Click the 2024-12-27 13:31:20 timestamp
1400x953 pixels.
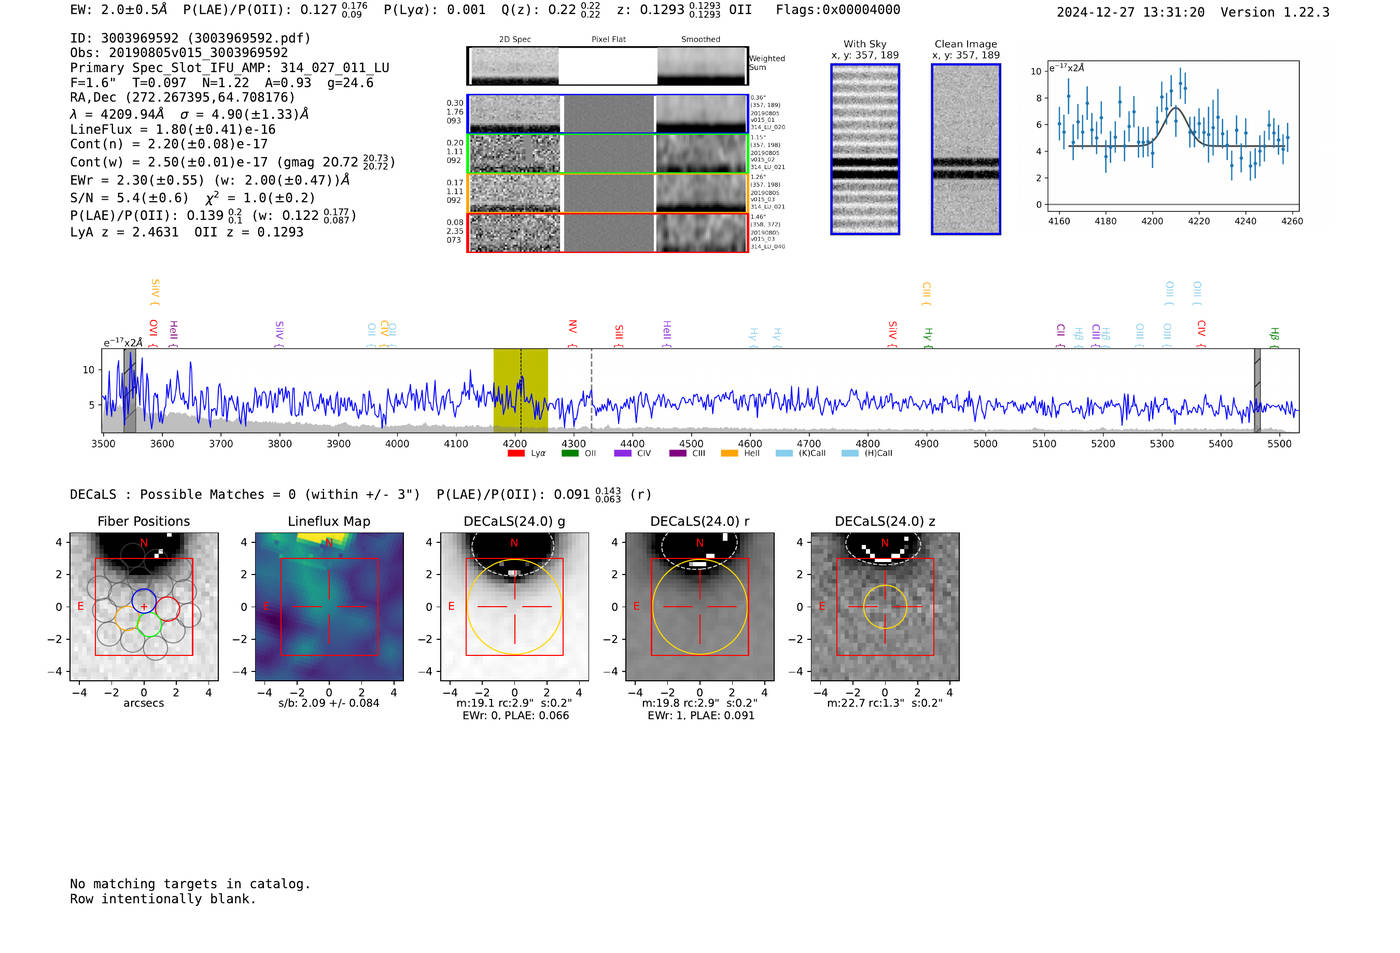(x=1131, y=12)
